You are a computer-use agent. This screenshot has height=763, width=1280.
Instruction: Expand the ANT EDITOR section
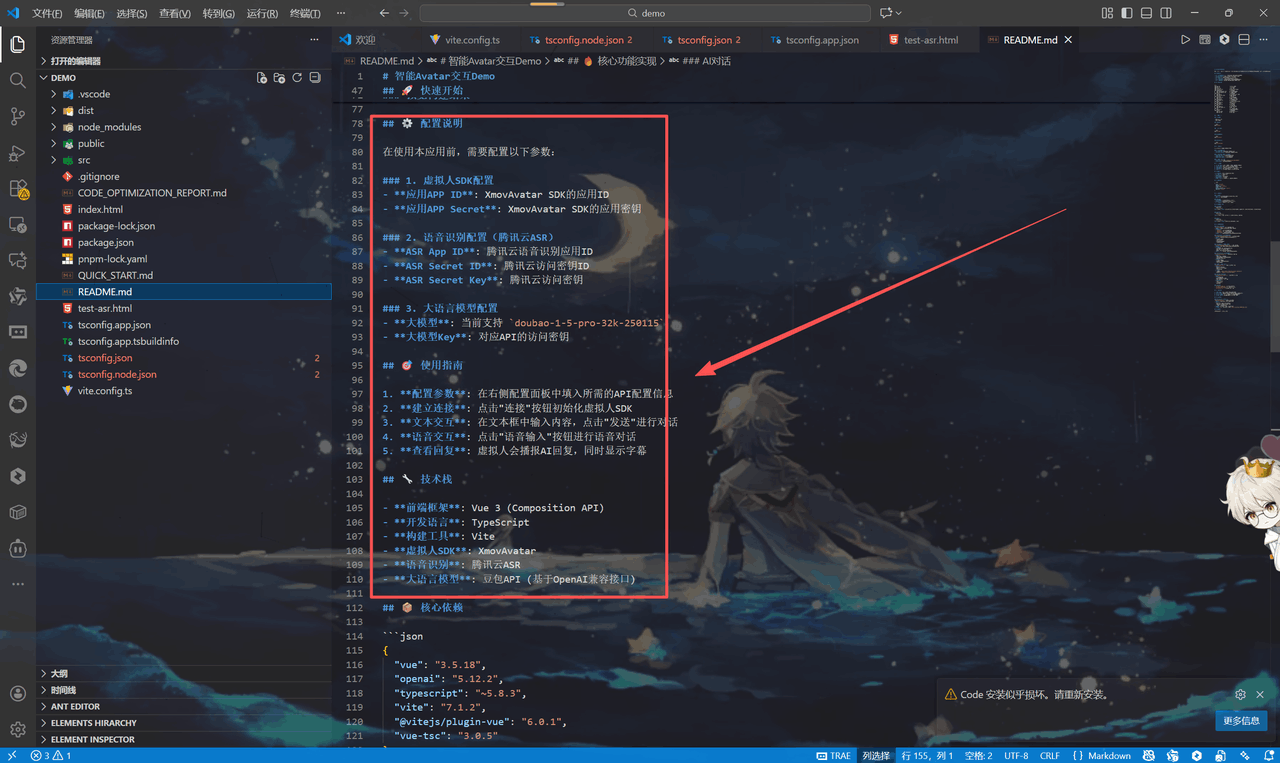[x=183, y=706]
